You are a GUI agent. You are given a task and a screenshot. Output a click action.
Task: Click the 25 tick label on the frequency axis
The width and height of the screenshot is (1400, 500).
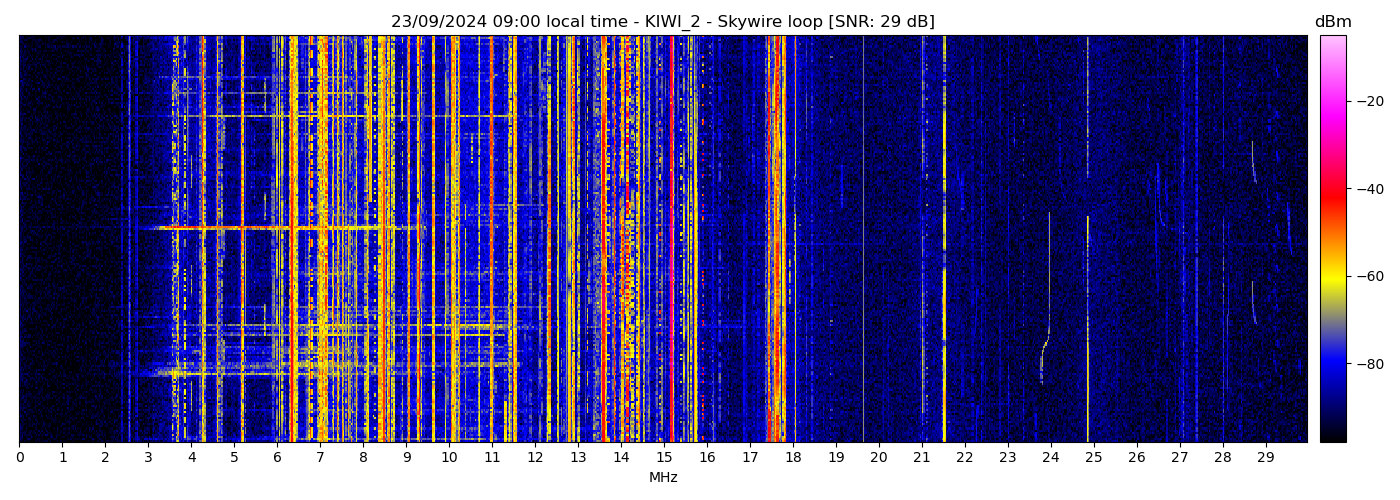click(x=1094, y=457)
